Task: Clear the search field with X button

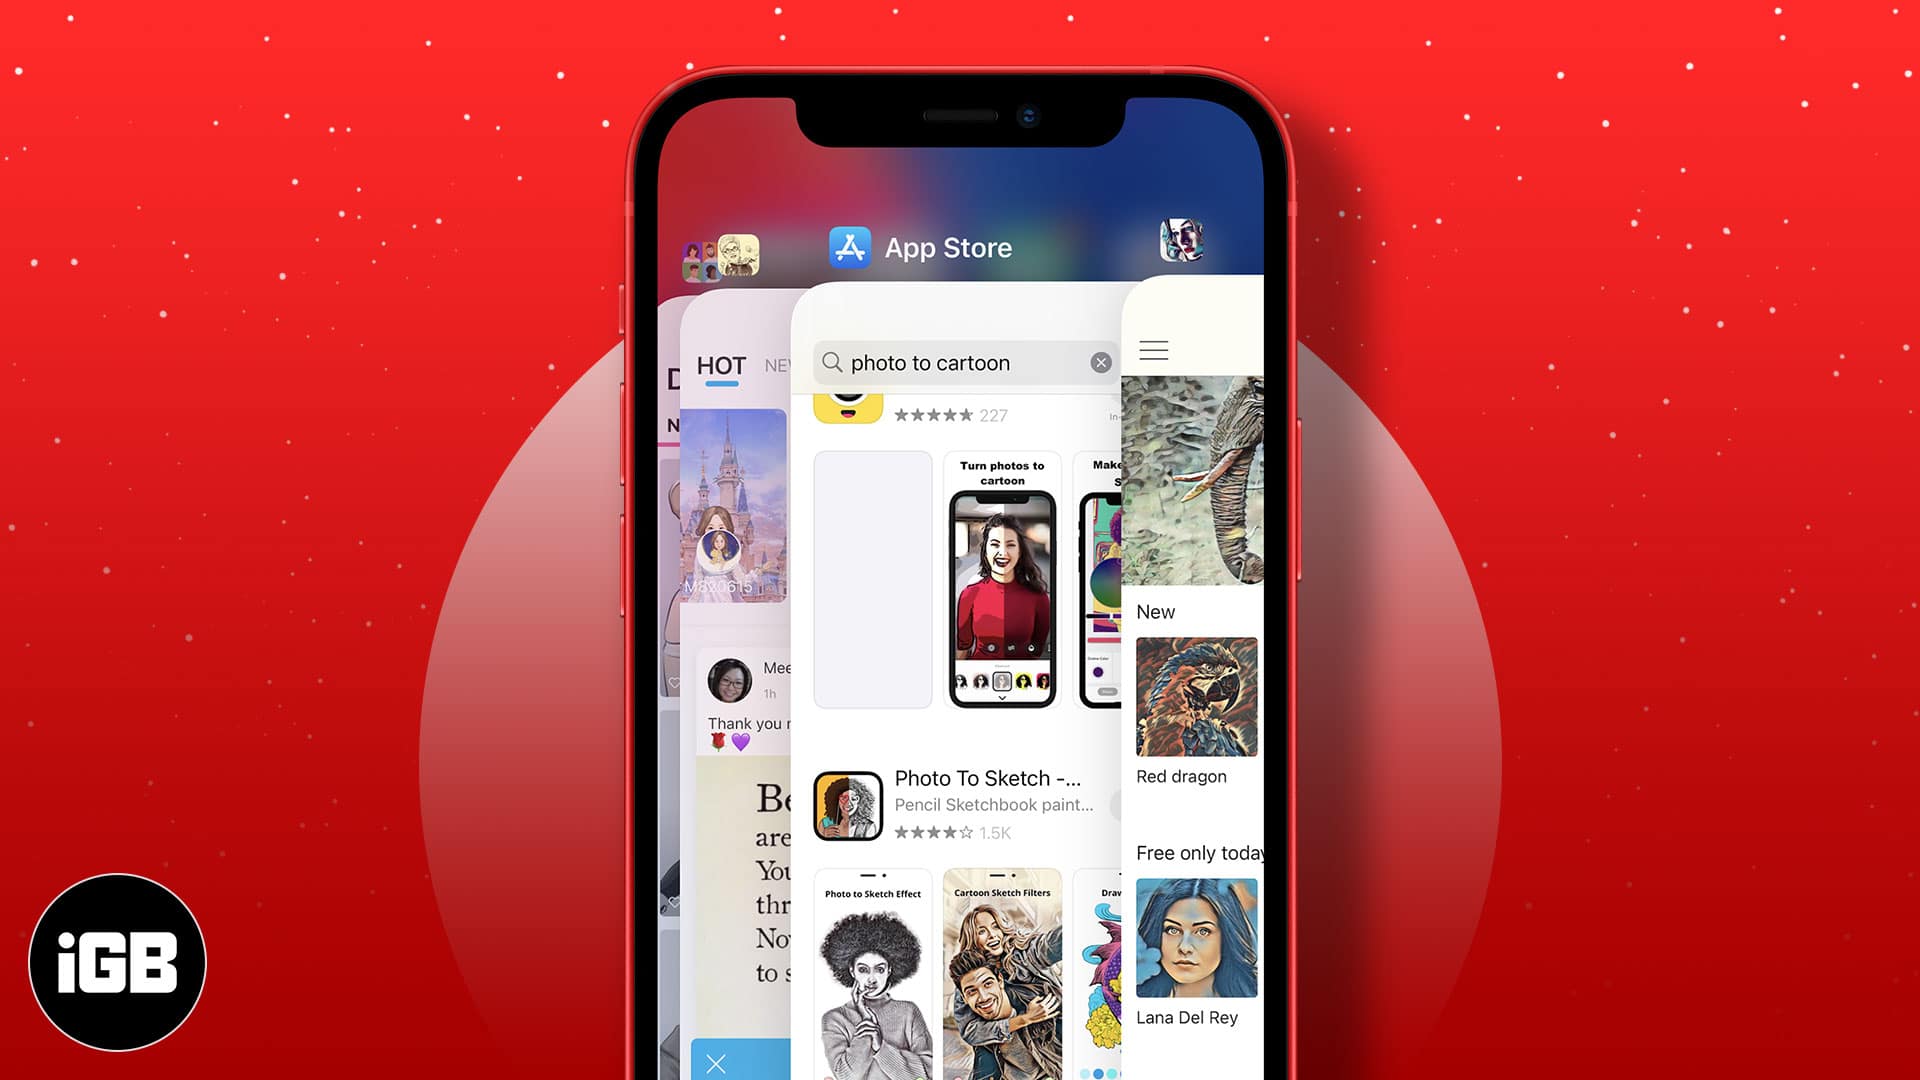Action: [1100, 361]
